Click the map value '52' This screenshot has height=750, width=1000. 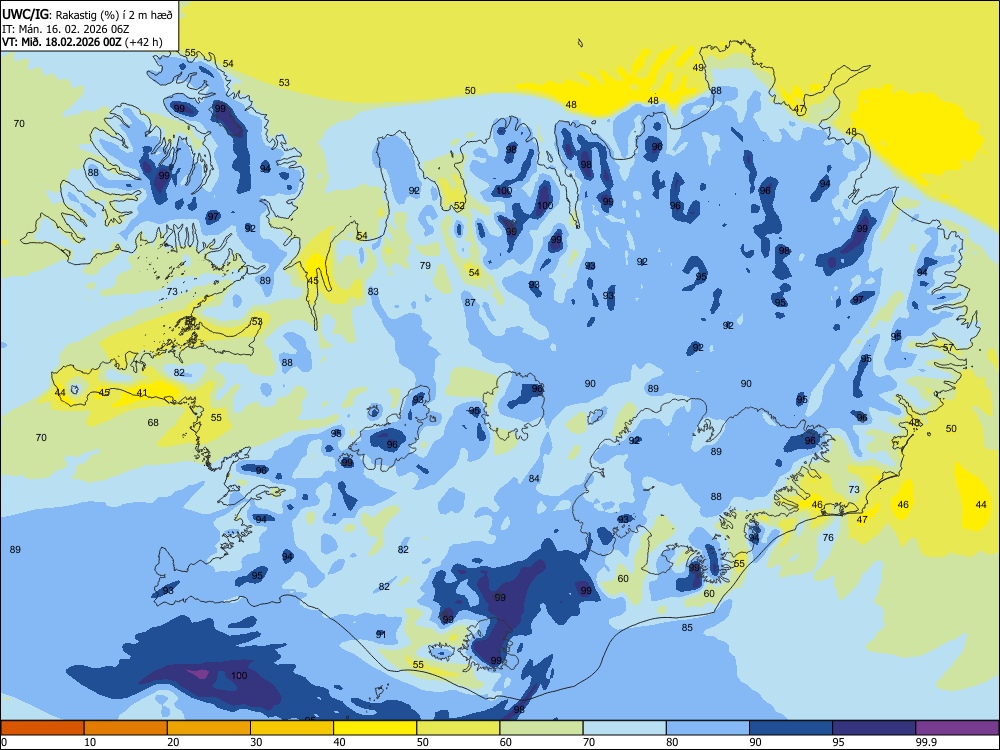tap(459, 205)
